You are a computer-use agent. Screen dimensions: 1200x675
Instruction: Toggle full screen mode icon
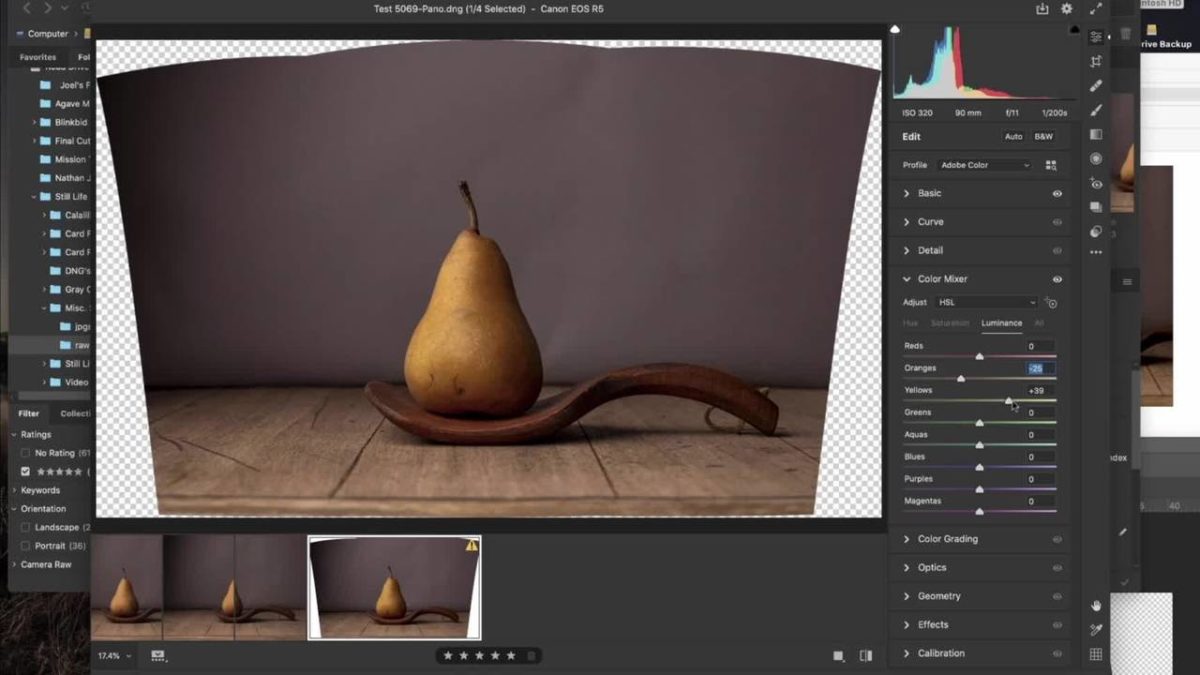(1096, 9)
